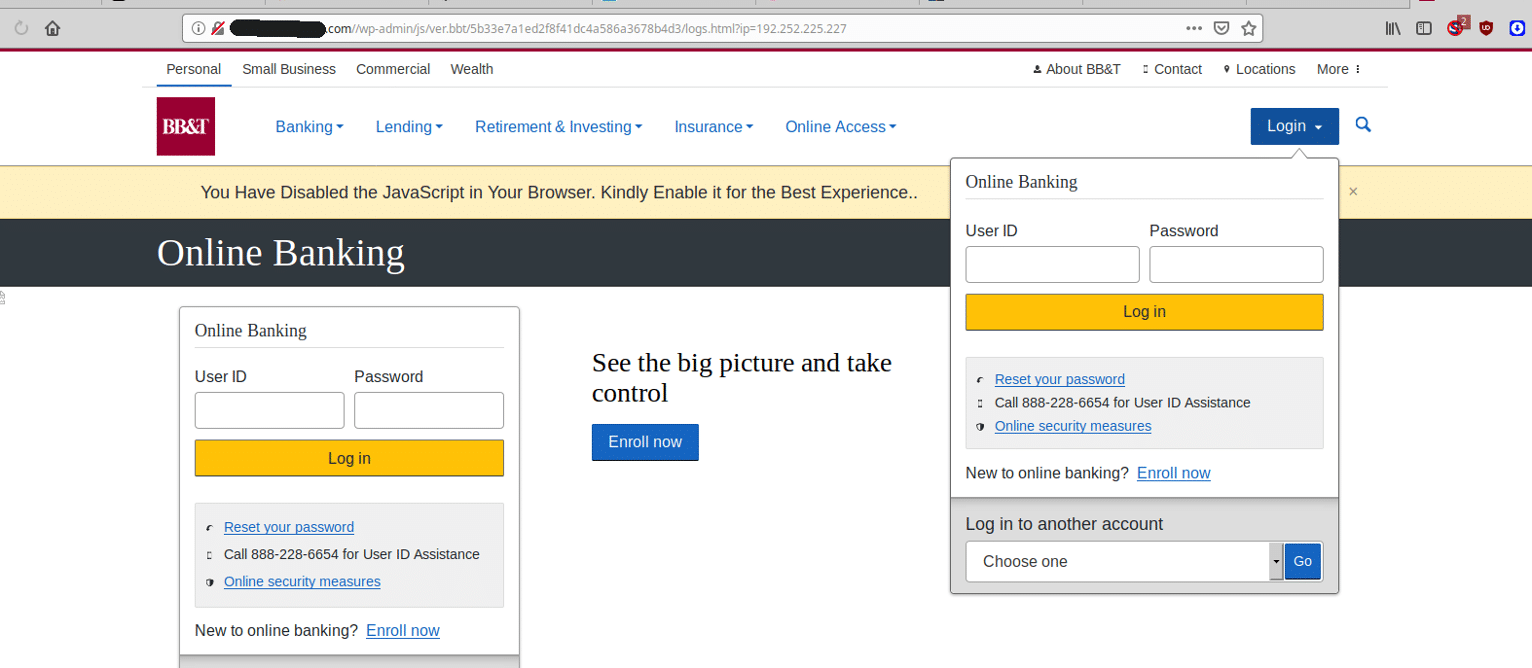Viewport: 1532px width, 668px height.
Task: Open the Locations link
Action: coord(1259,69)
